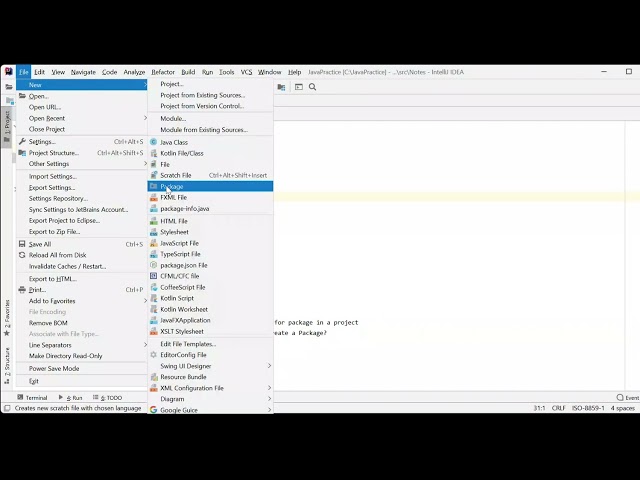Toggle Power Save Mode
640x480 pixels.
82,368
